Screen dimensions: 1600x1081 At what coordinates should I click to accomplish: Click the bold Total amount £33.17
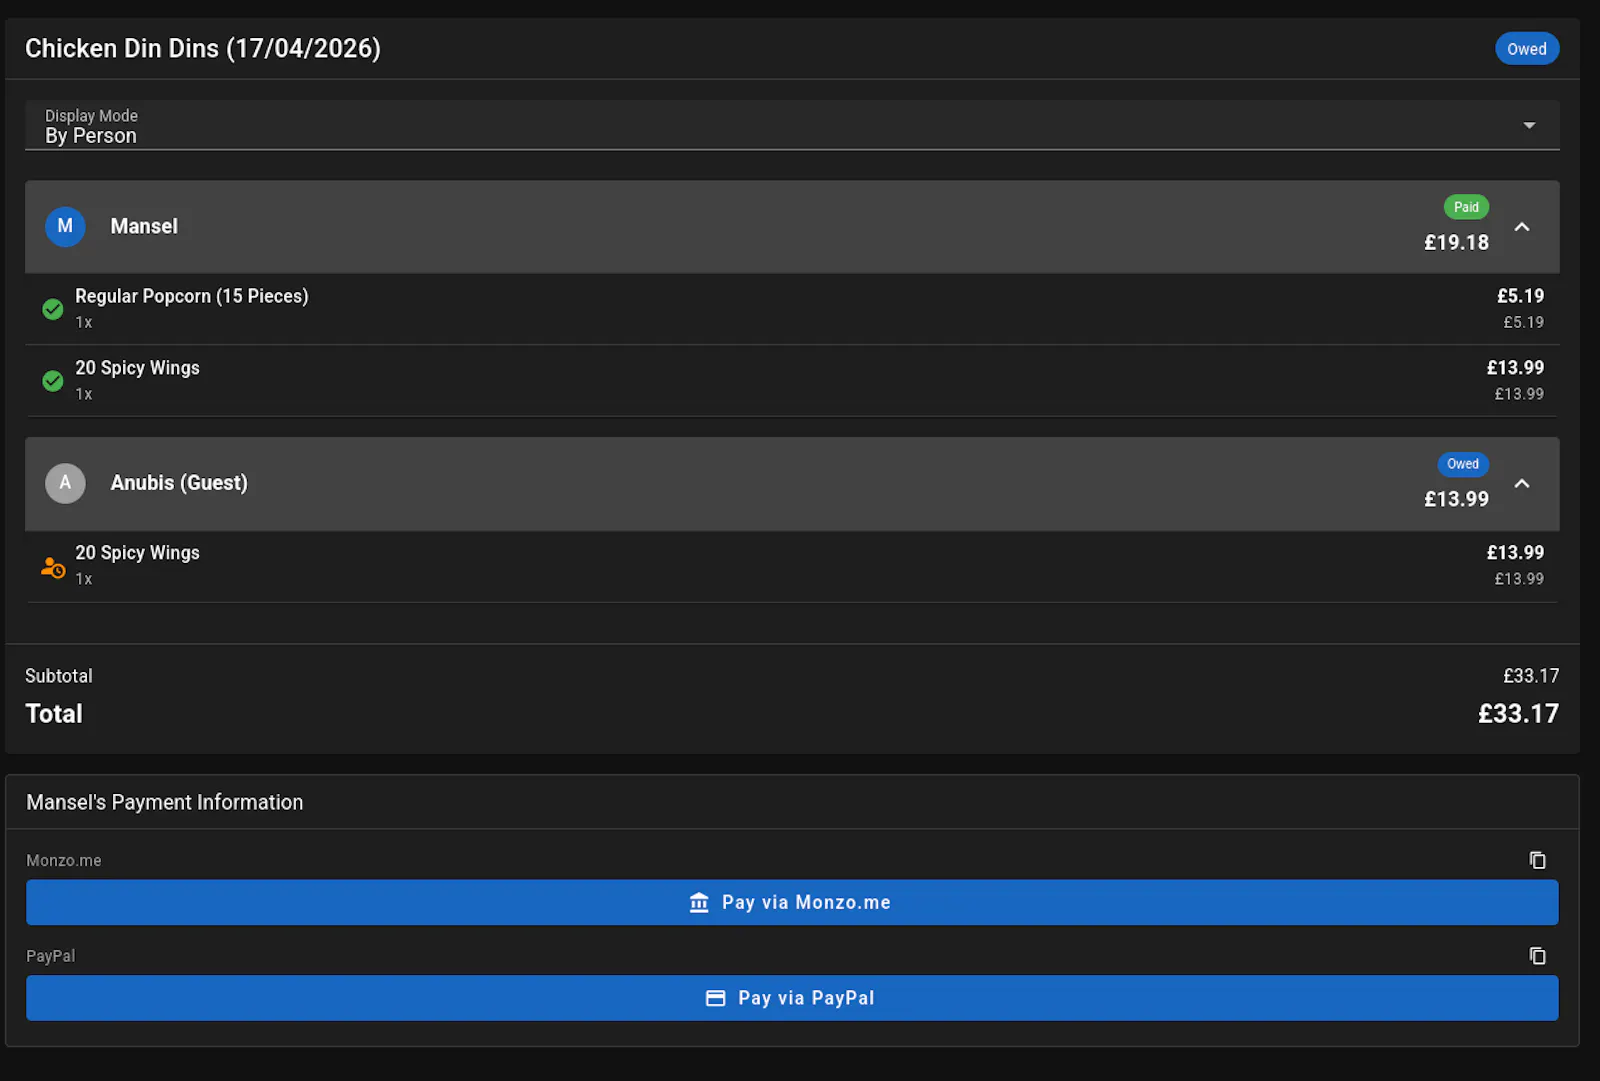point(1518,714)
